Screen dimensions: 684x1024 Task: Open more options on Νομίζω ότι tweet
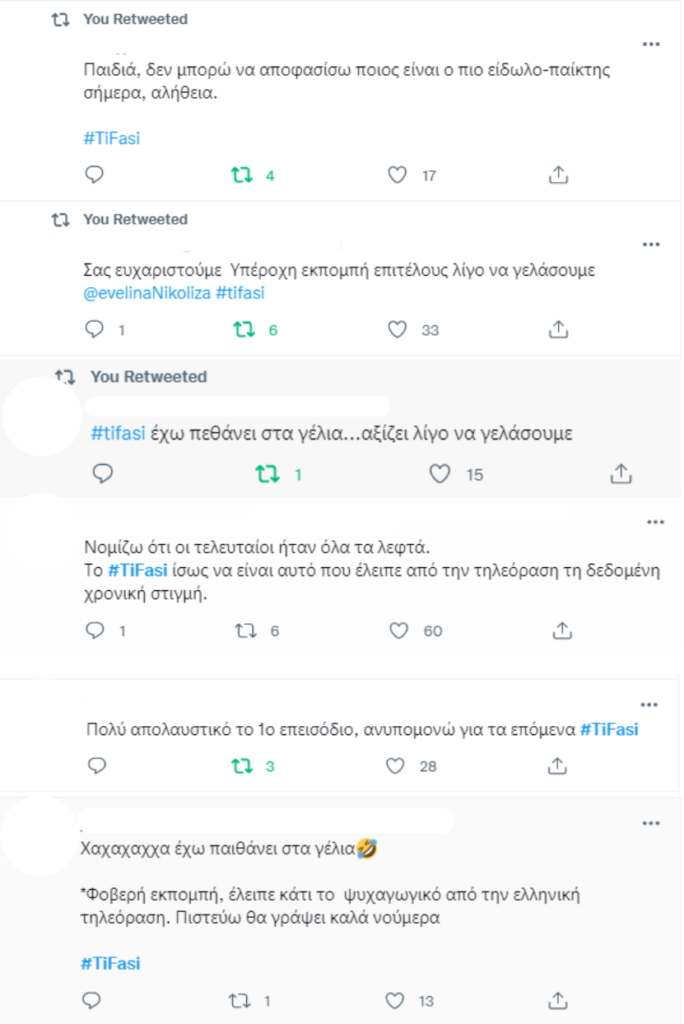655,521
